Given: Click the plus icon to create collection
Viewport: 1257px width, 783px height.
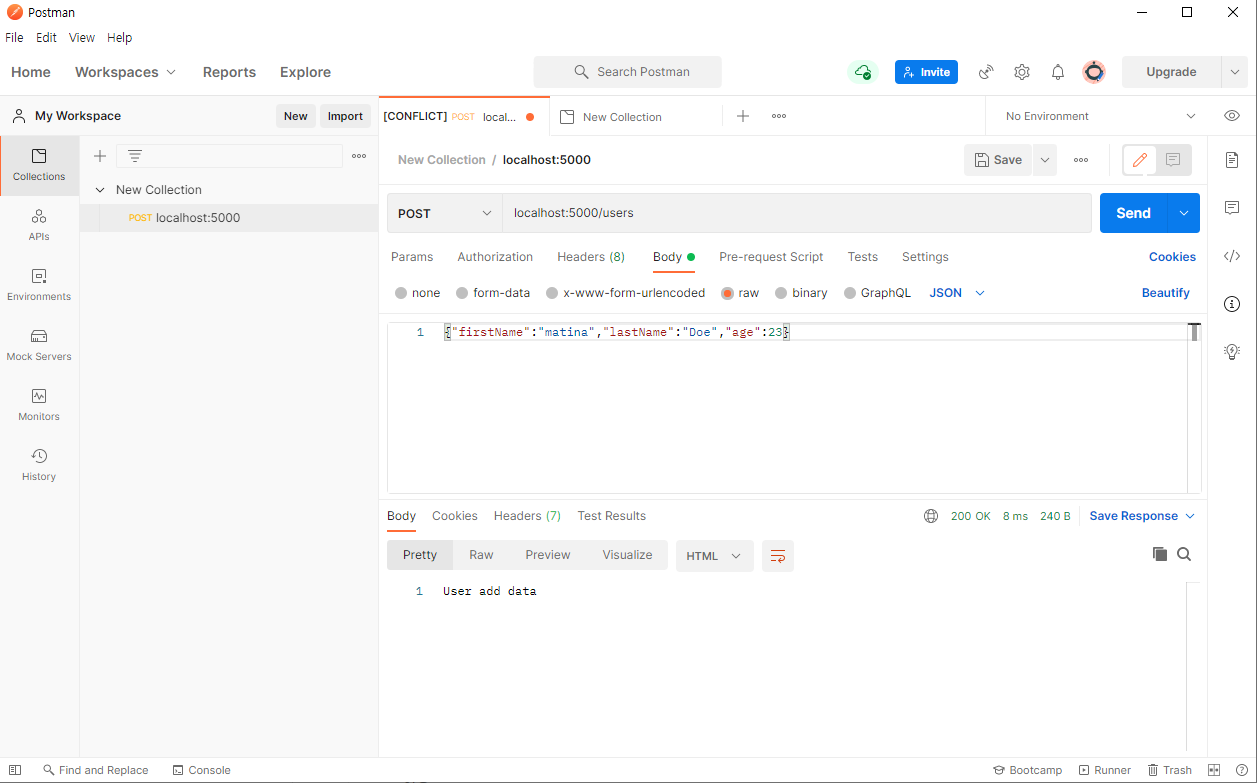Looking at the screenshot, I should (x=99, y=156).
